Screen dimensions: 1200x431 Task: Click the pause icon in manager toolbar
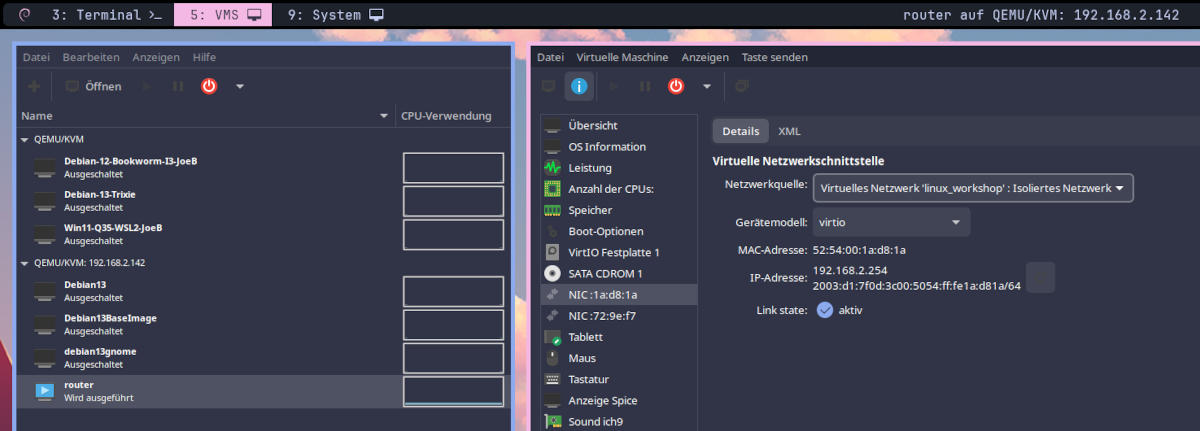tap(178, 86)
